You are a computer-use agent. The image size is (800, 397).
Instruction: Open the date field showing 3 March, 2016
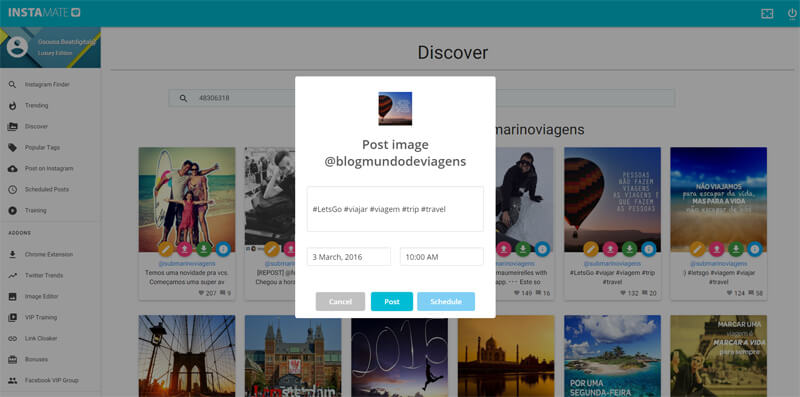[x=348, y=257]
